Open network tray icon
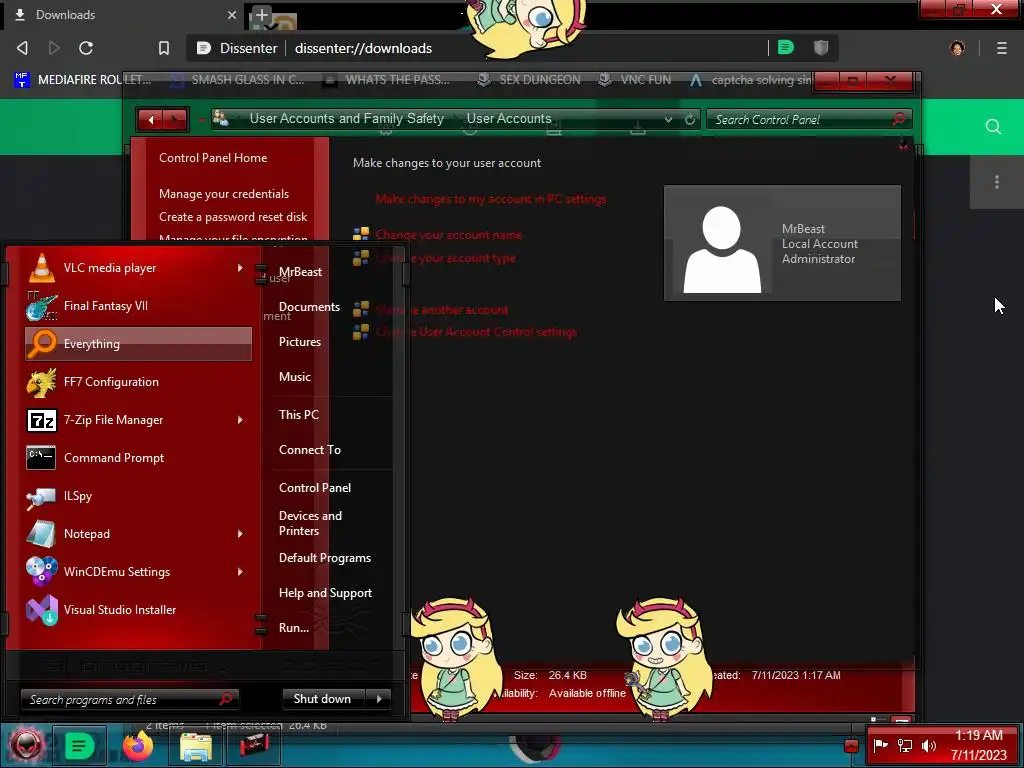This screenshot has width=1024, height=768. click(904, 745)
